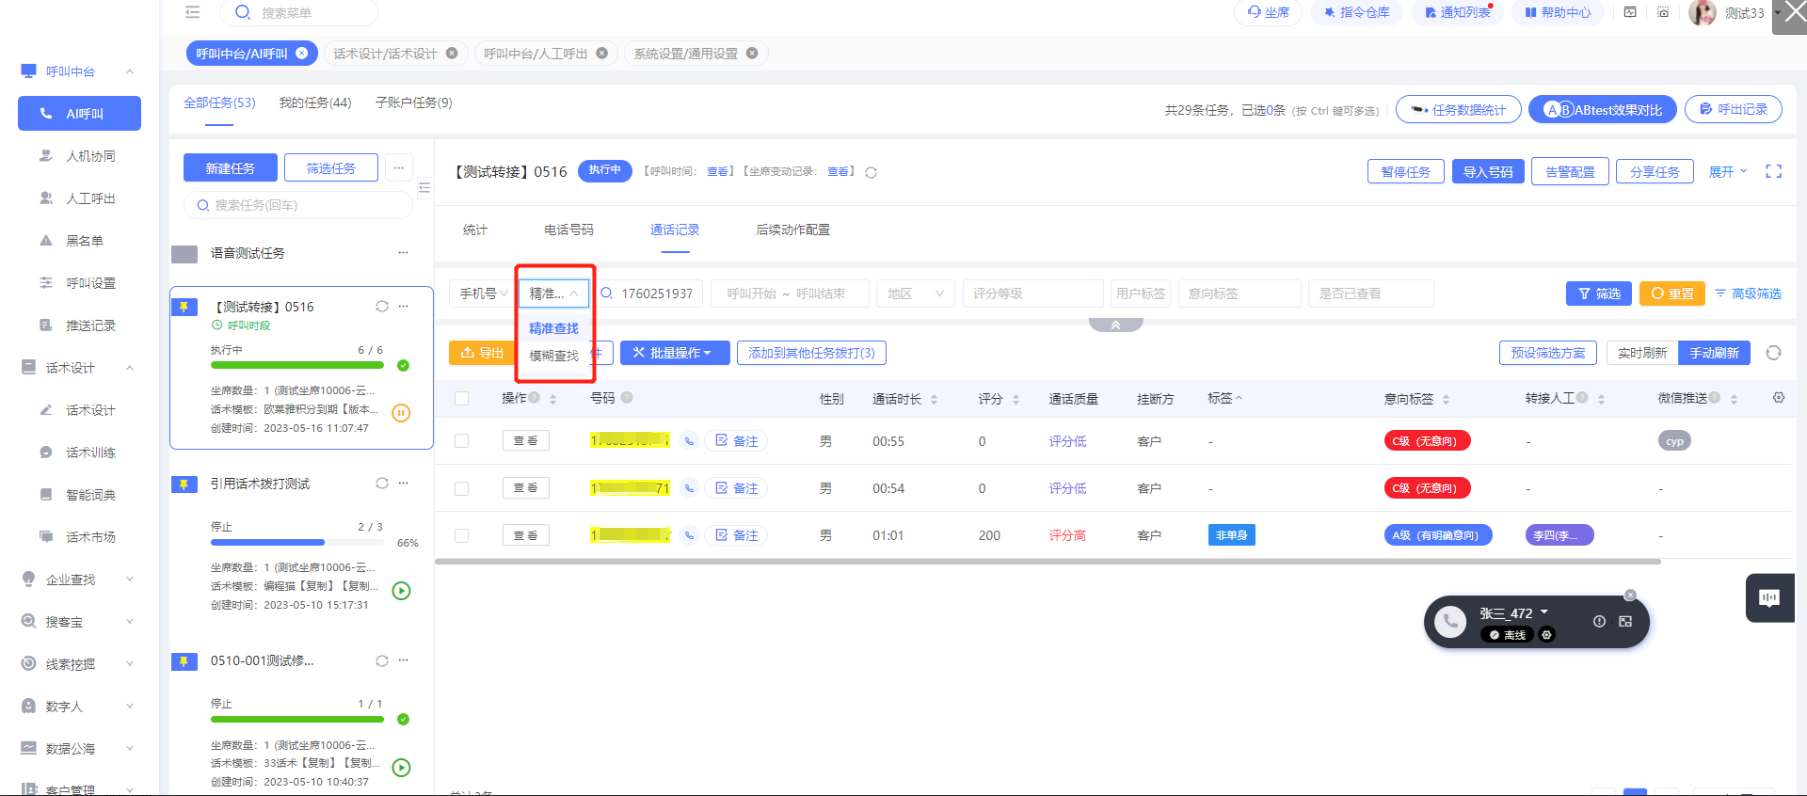Open the 我的任务(44) tab

click(315, 103)
